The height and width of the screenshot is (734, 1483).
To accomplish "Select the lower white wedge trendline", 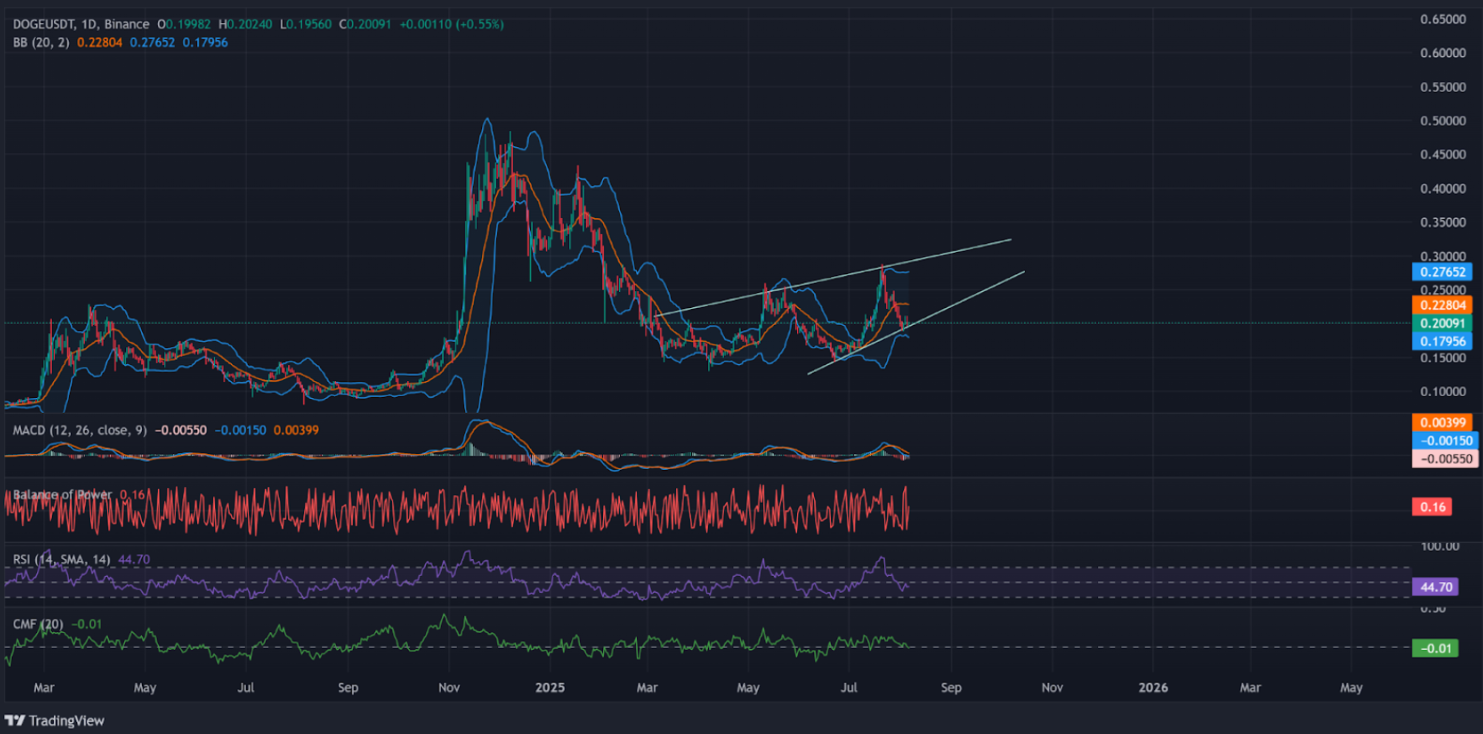I will pos(915,323).
